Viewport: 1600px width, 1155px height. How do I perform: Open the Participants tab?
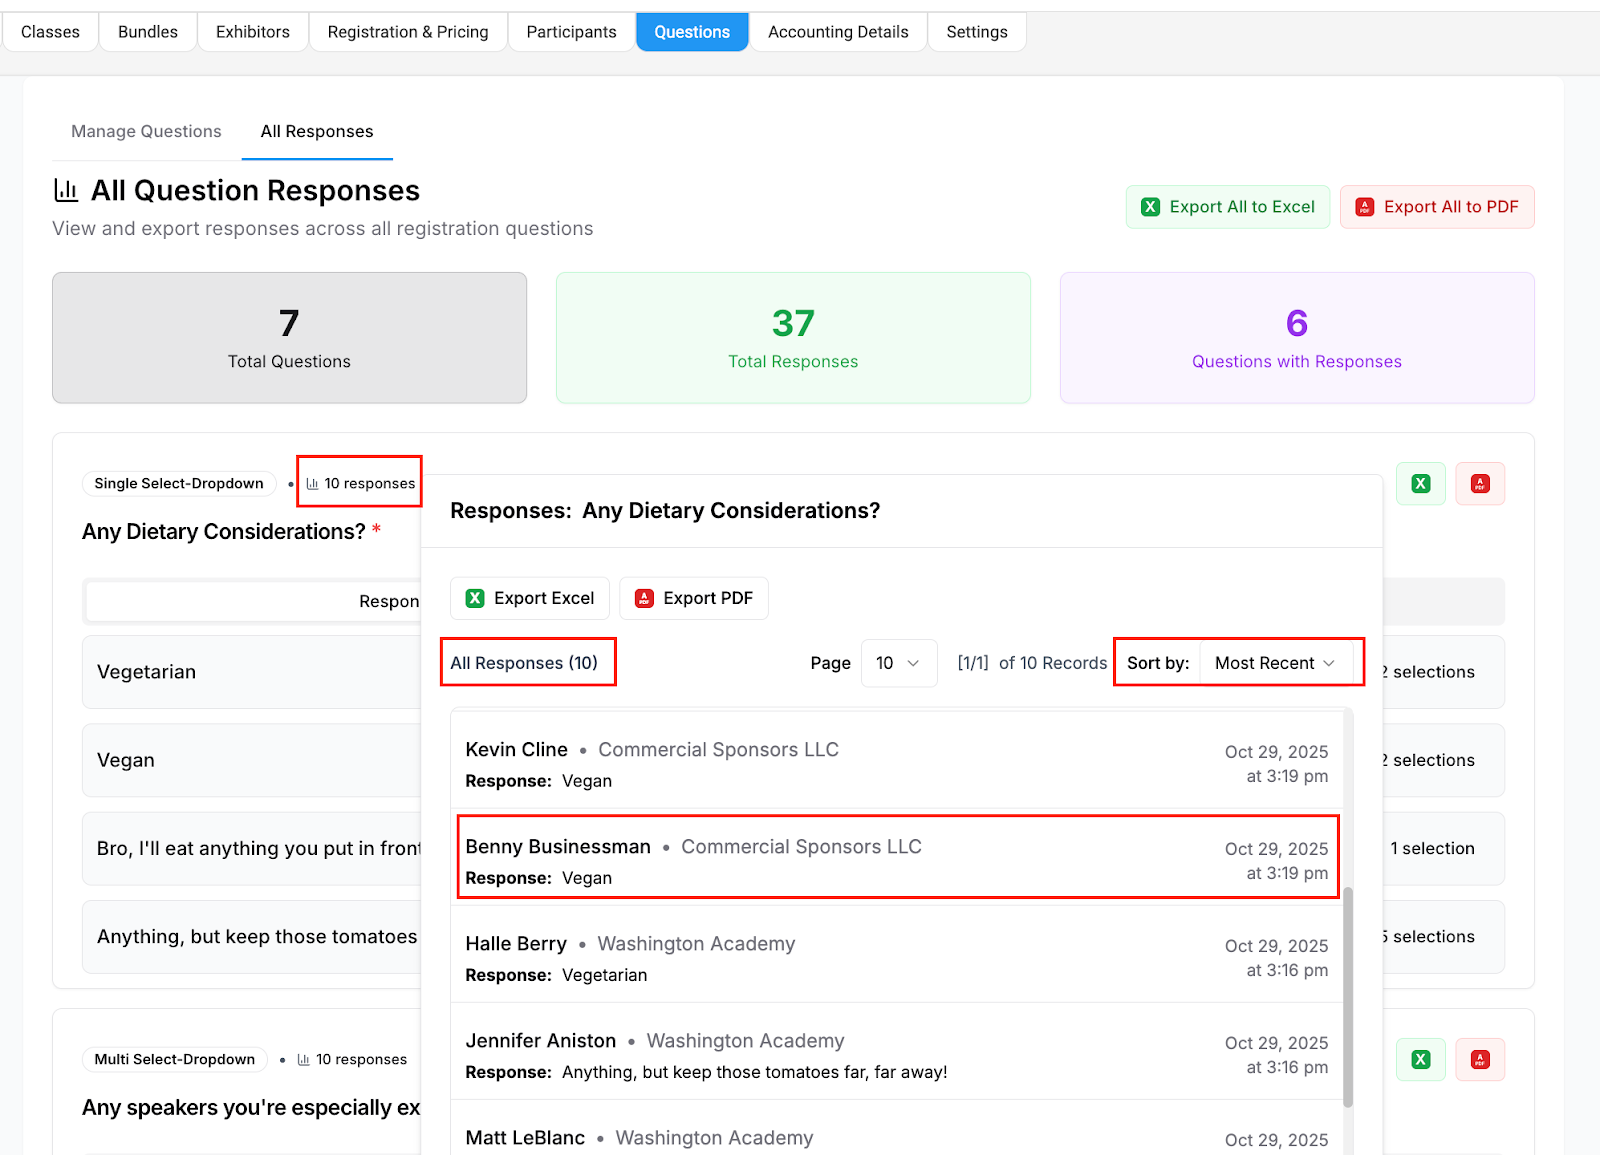click(x=571, y=32)
